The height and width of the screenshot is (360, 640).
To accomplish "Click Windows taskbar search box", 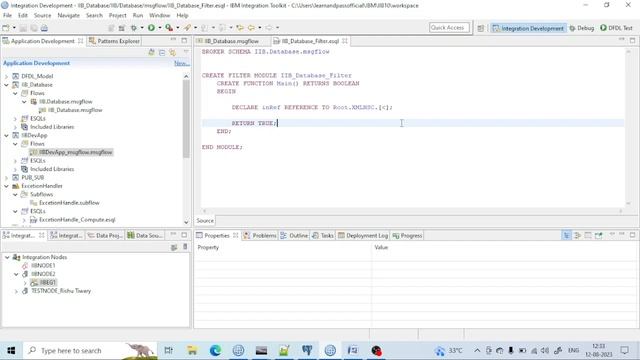I will 90,350.
